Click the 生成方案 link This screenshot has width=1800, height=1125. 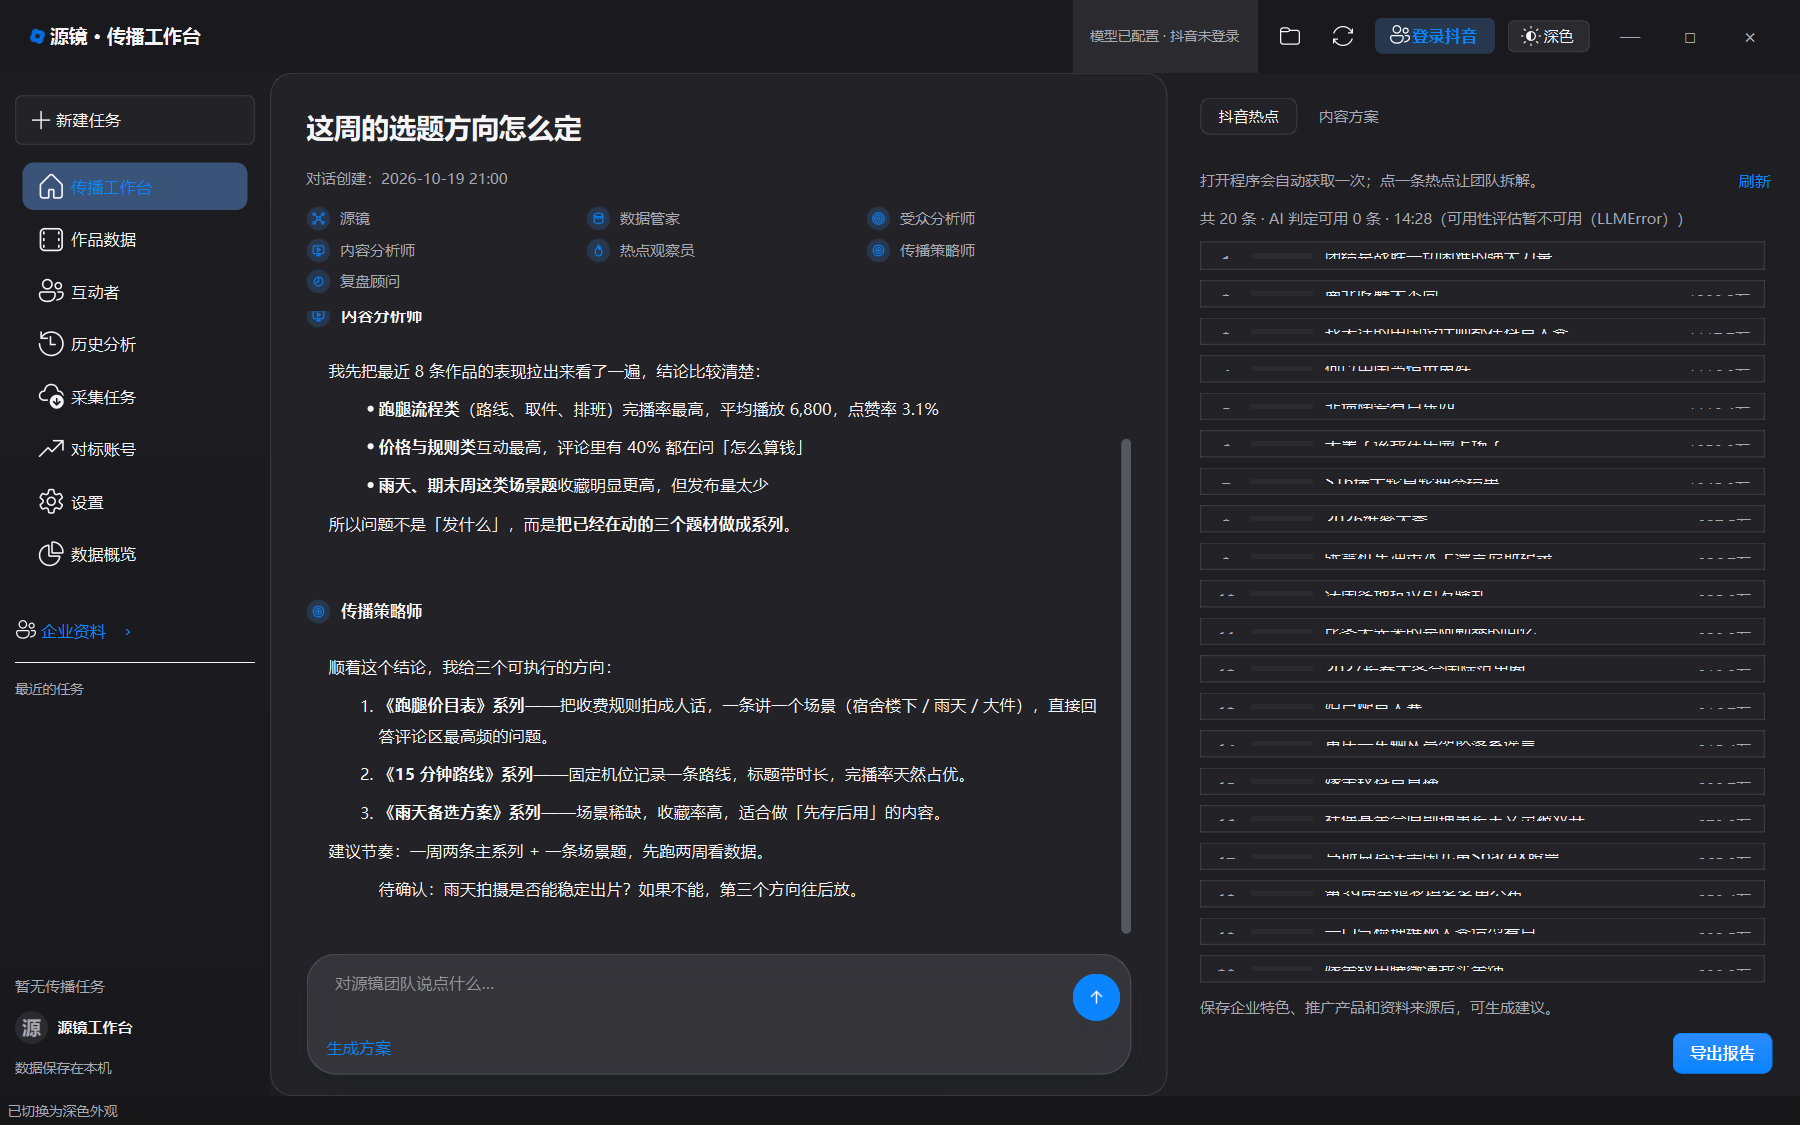(x=359, y=1048)
